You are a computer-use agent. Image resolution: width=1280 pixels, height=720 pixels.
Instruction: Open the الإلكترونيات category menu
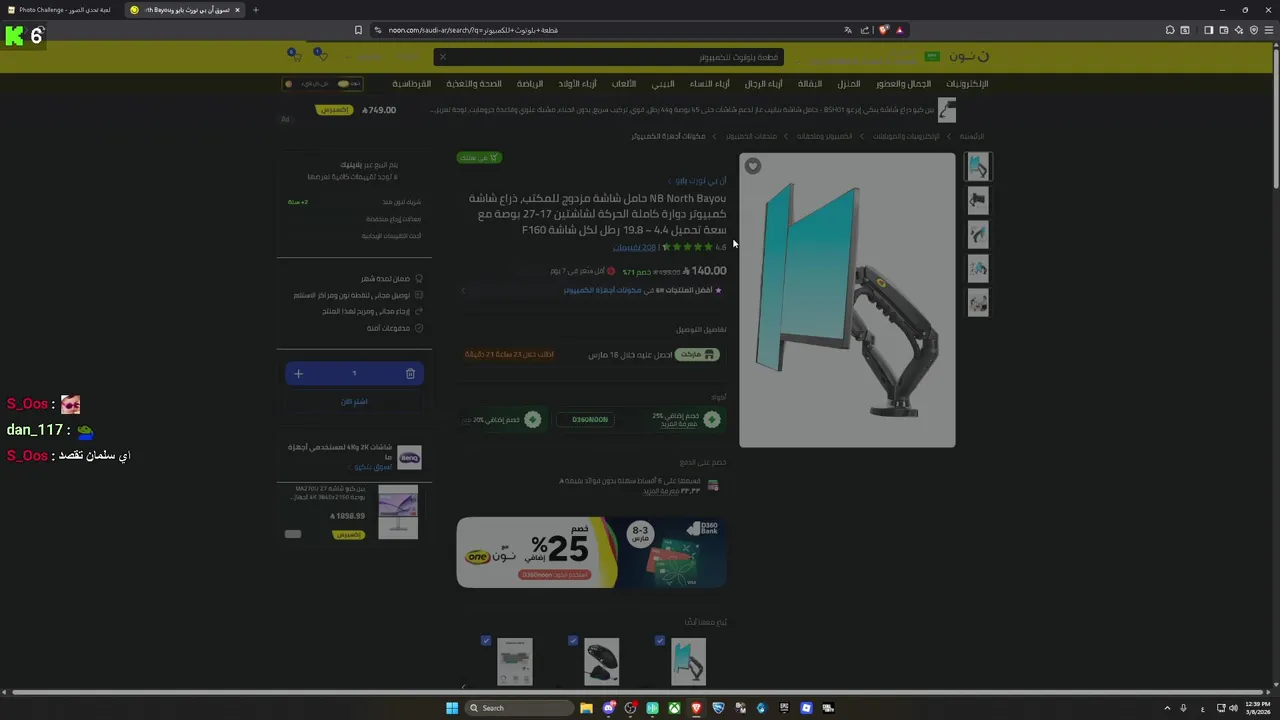[967, 84]
